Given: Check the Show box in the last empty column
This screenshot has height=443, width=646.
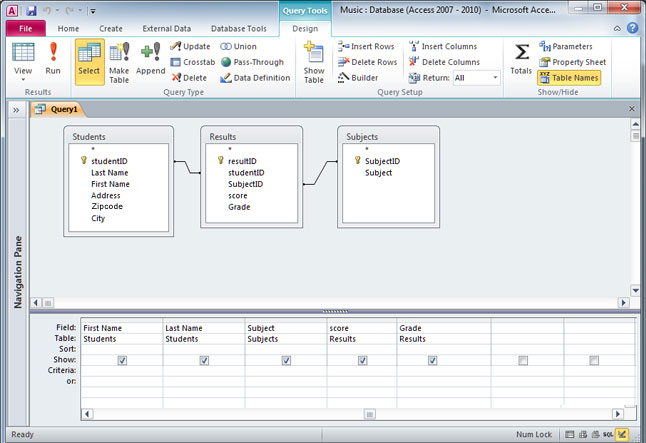Looking at the screenshot, I should coord(594,361).
